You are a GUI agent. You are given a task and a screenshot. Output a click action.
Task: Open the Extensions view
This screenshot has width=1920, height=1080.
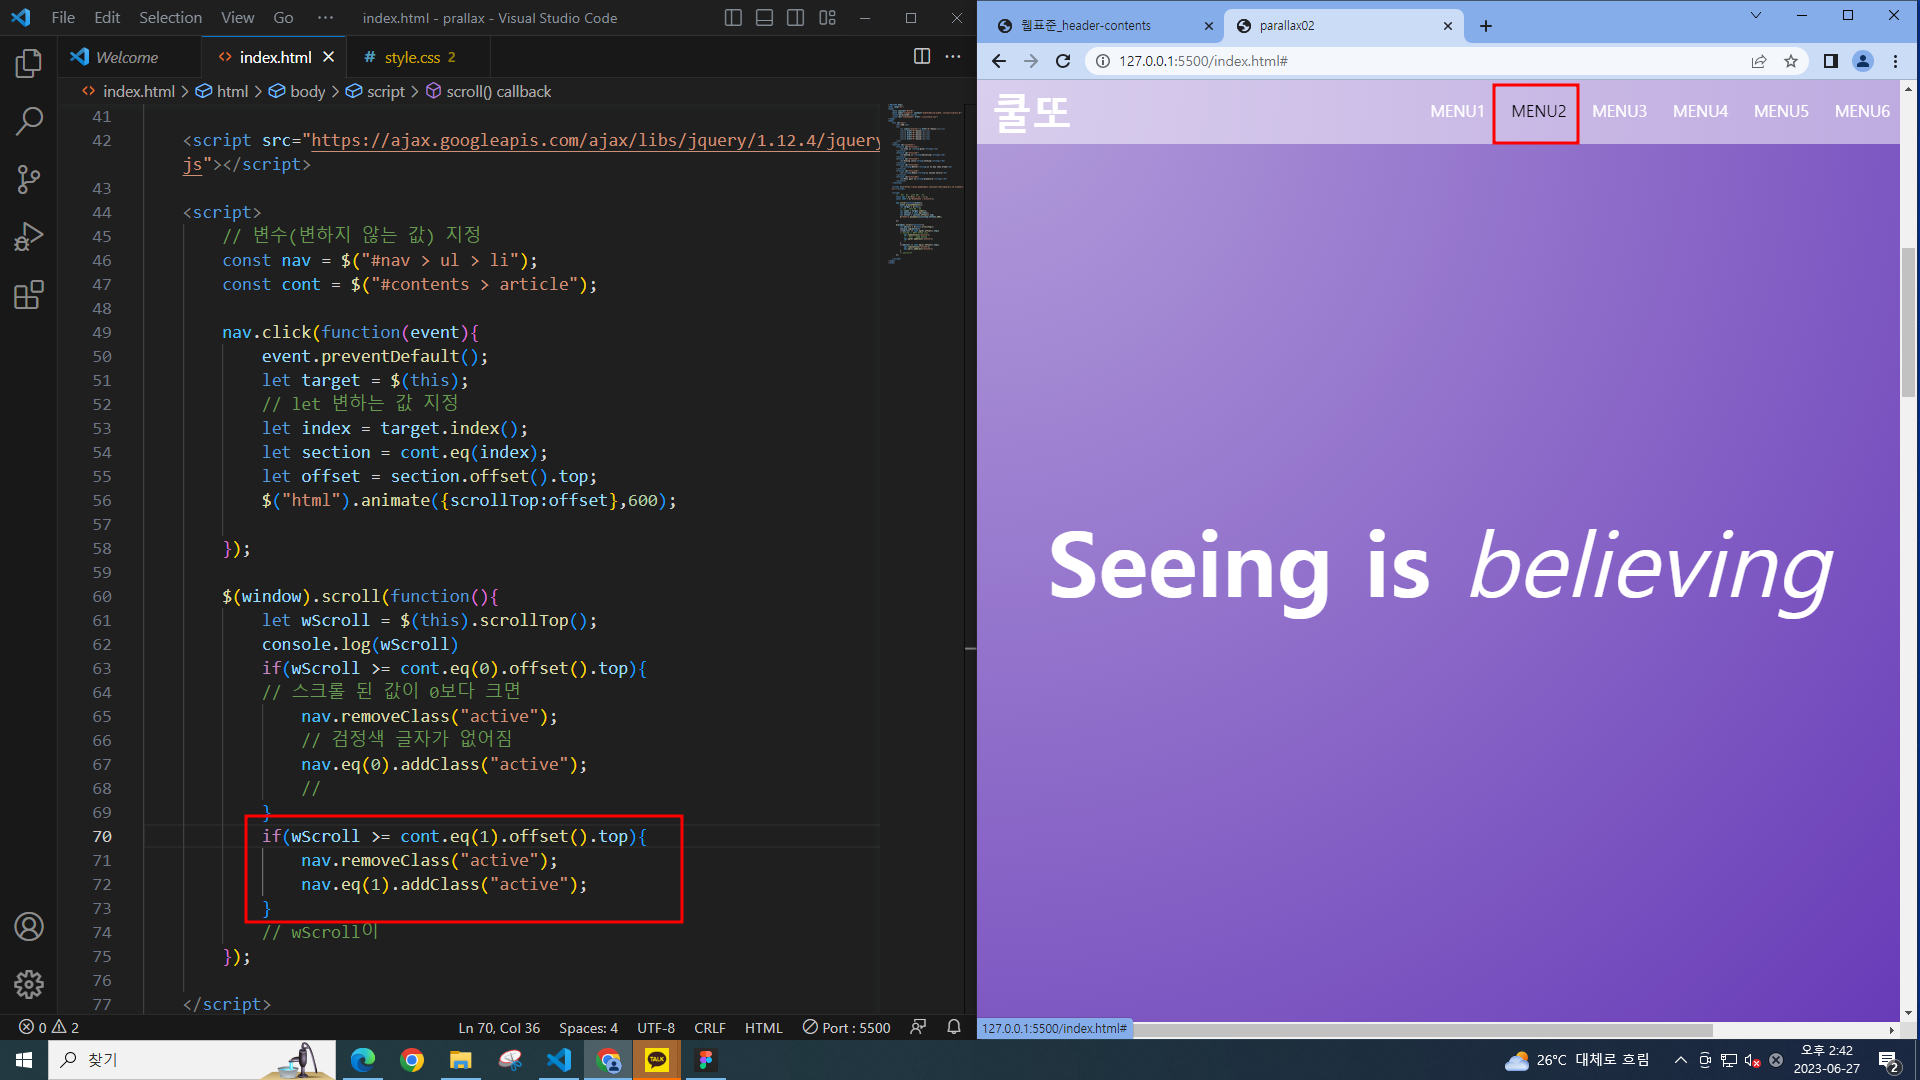[29, 295]
